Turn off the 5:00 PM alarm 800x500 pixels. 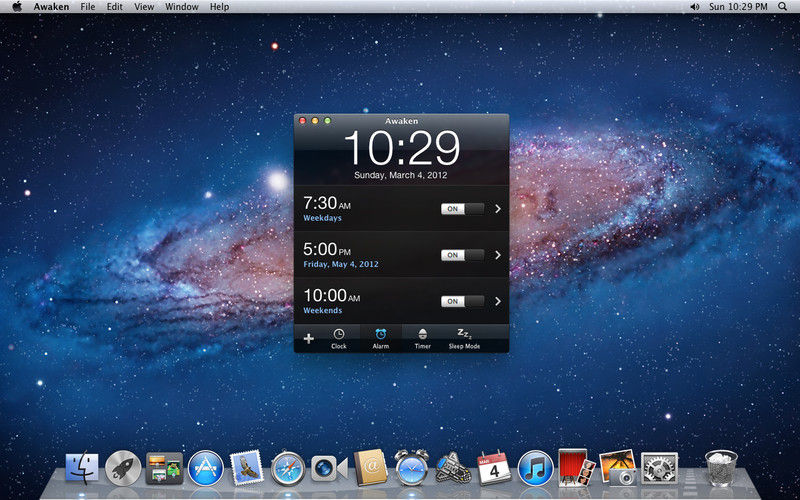pos(462,255)
